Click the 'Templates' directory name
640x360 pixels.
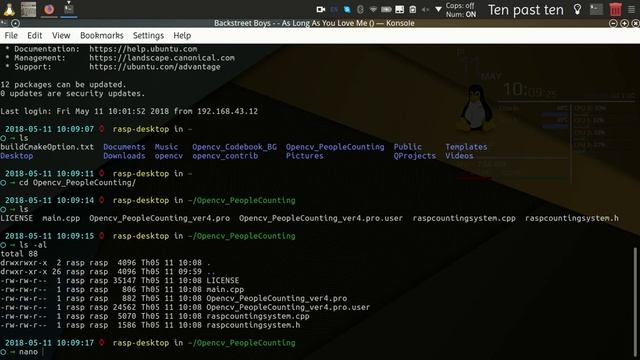(x=466, y=147)
